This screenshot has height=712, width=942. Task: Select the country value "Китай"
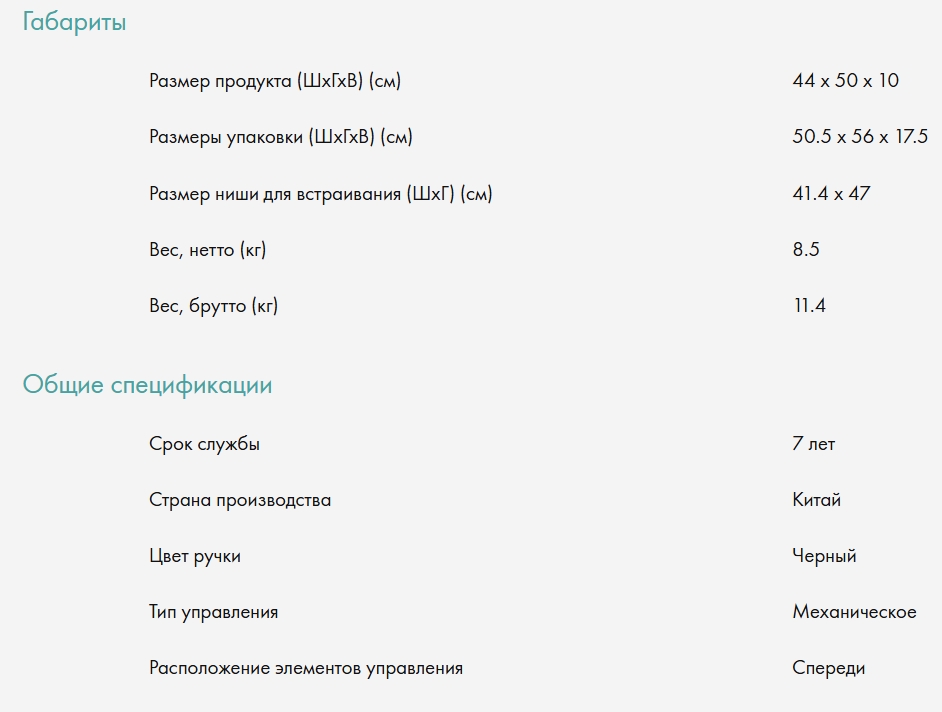click(816, 499)
